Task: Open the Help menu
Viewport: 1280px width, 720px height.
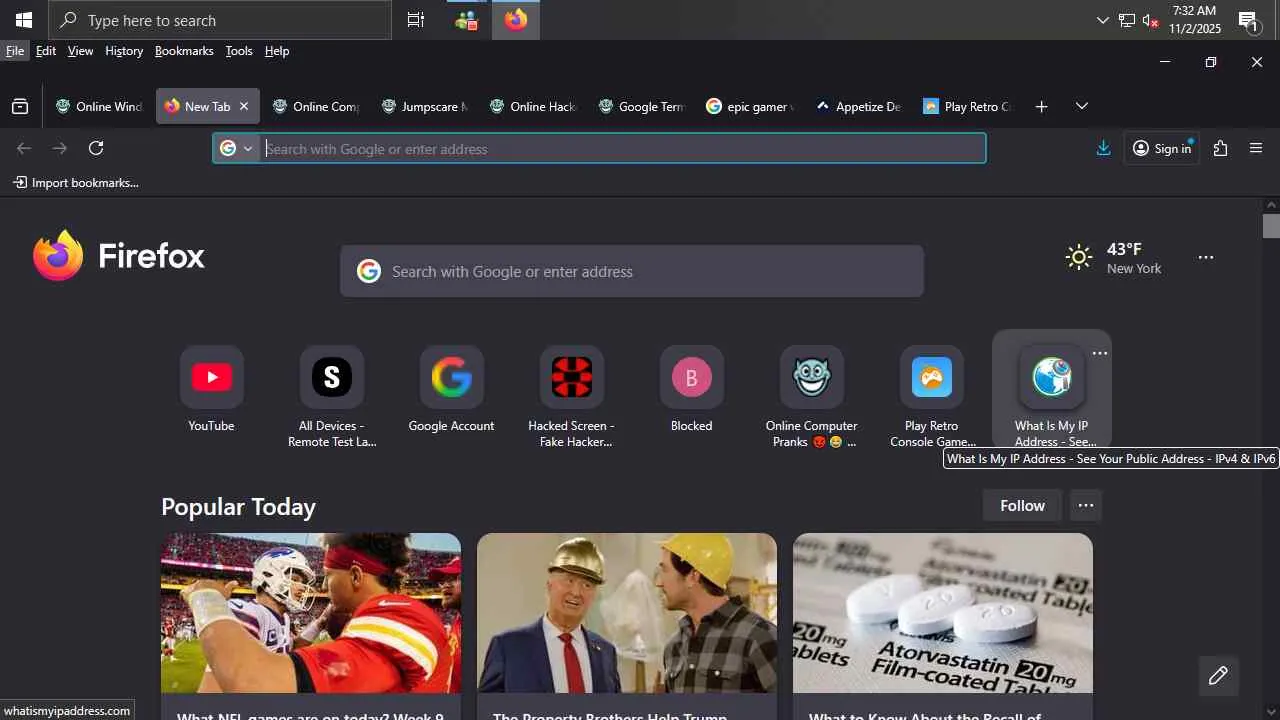Action: click(x=277, y=51)
